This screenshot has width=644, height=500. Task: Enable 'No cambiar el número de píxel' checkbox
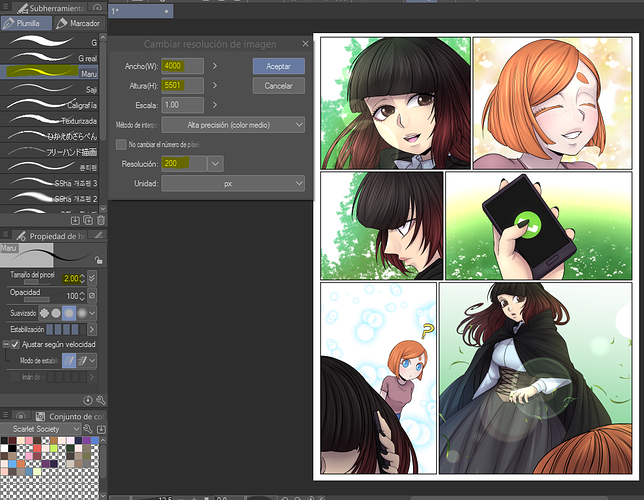[x=121, y=144]
